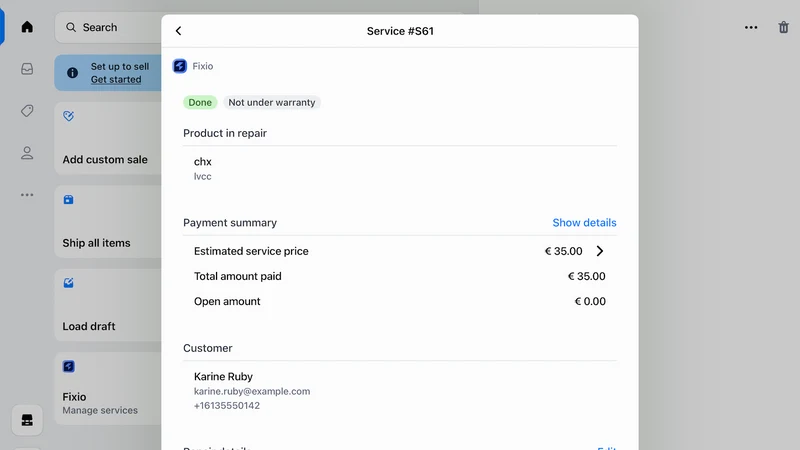800x450 pixels.
Task: Click Show details link in Payment summary
Action: [x=584, y=222]
